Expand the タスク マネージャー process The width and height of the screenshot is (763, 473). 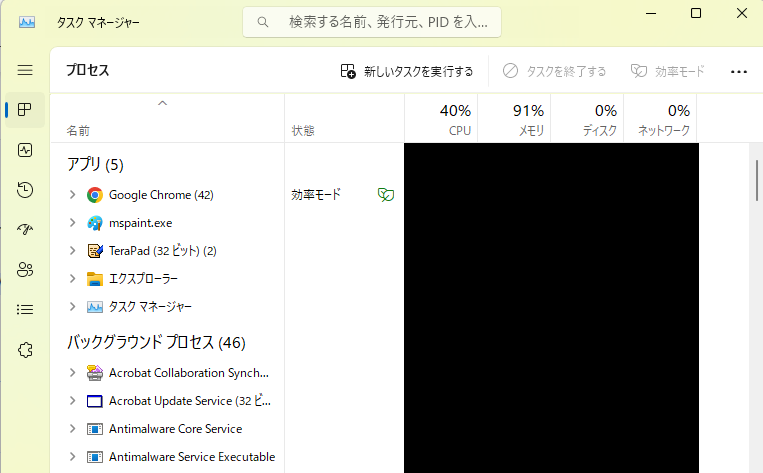(x=73, y=307)
